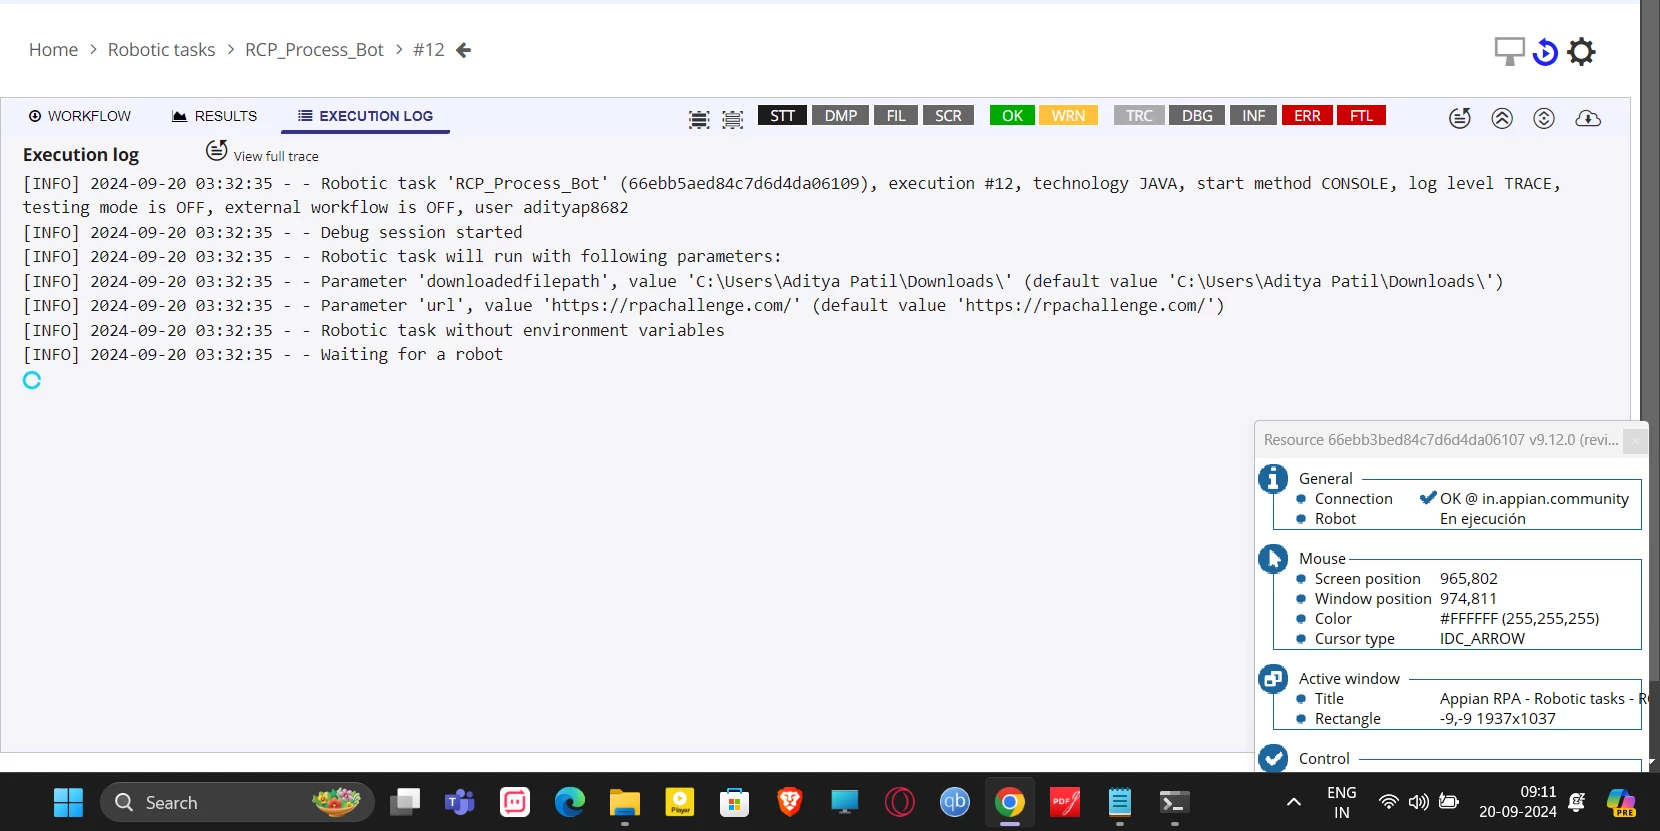Toggle the INF info log filter
This screenshot has height=831, width=1660.
coord(1254,116)
